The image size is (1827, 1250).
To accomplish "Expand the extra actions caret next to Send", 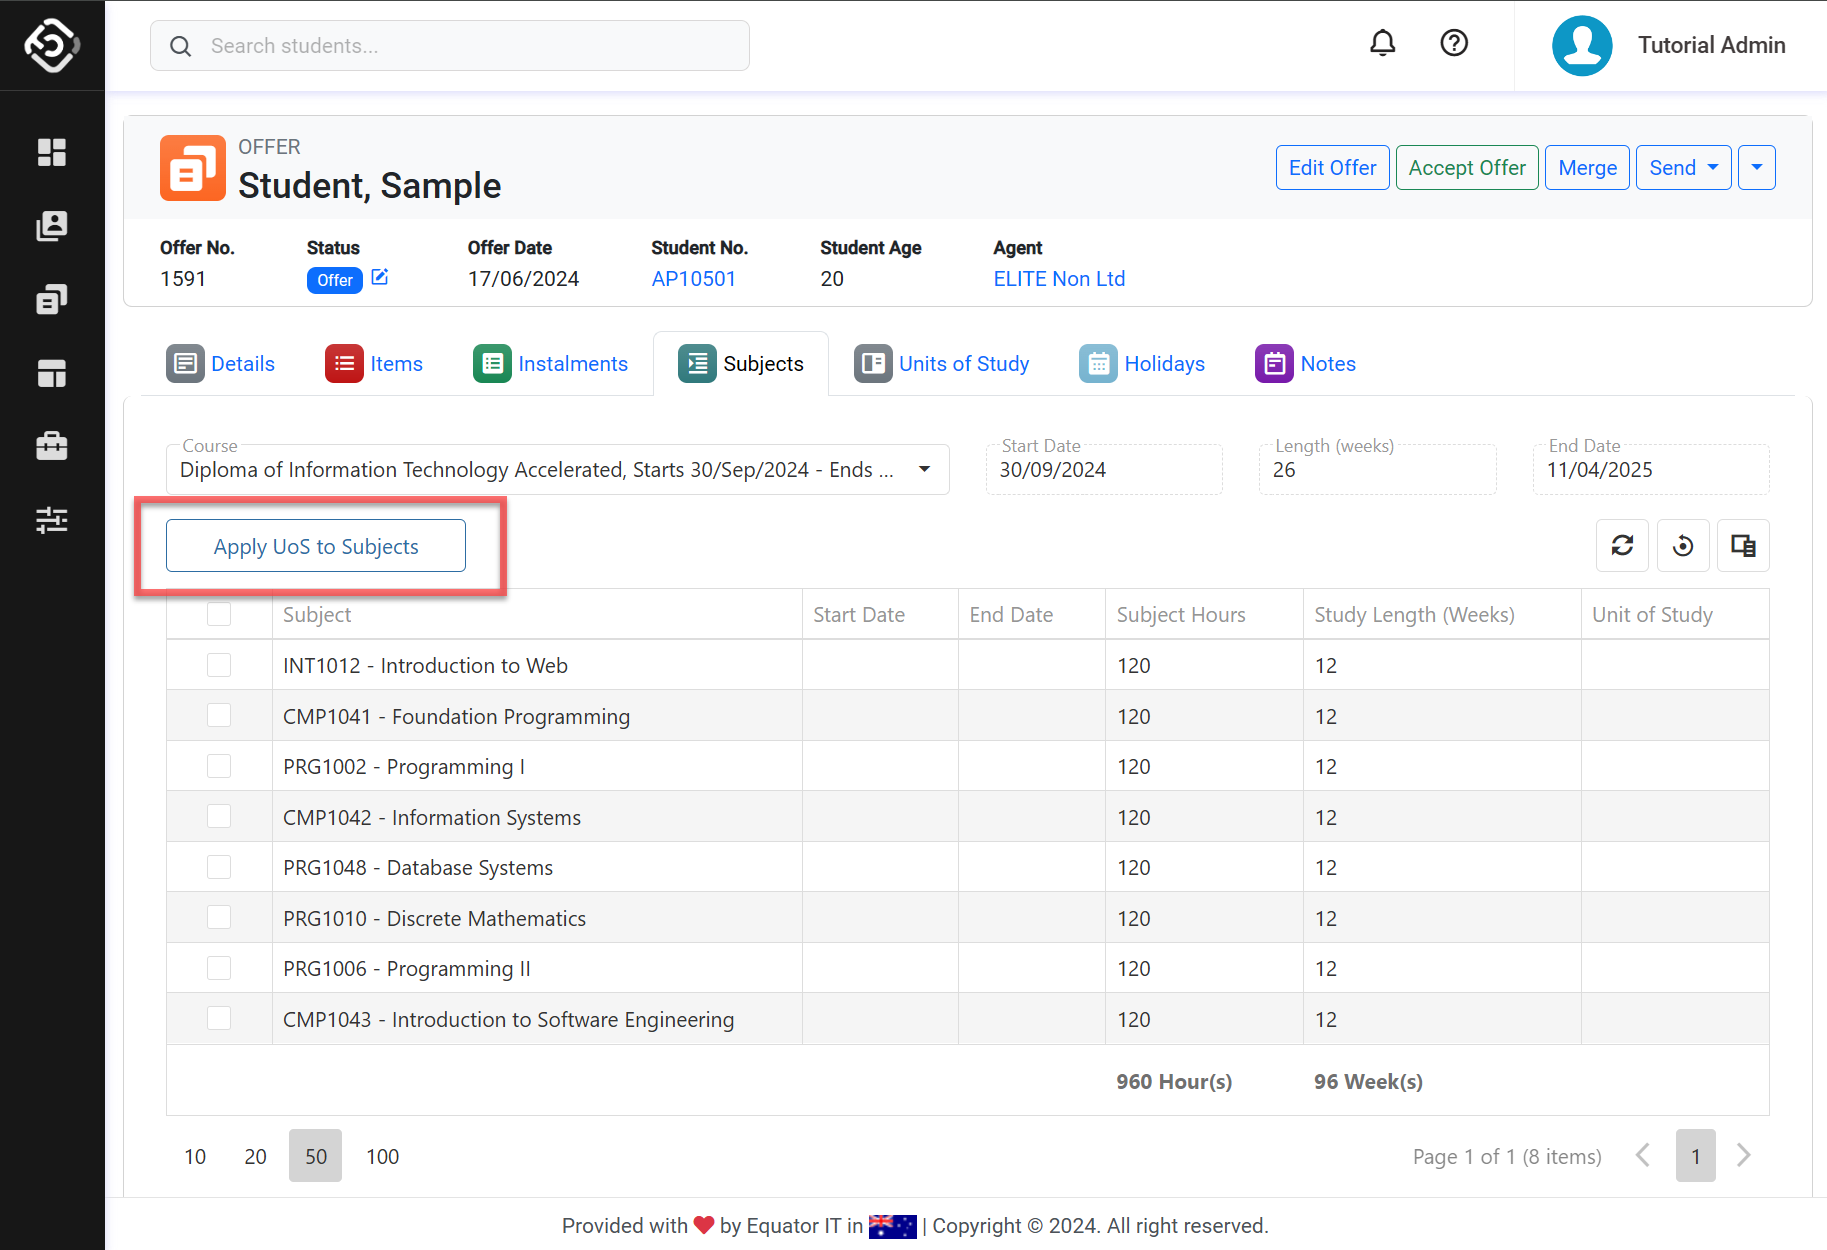I will click(1756, 168).
